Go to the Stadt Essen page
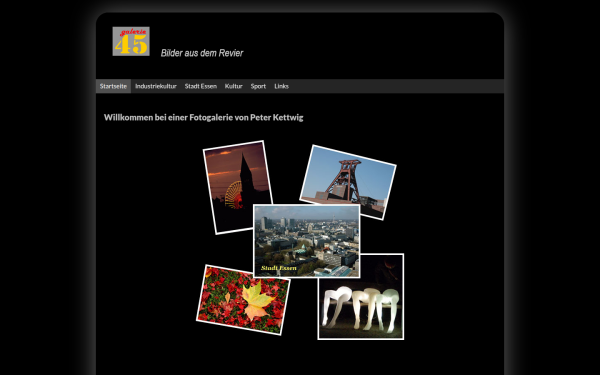 coord(201,86)
